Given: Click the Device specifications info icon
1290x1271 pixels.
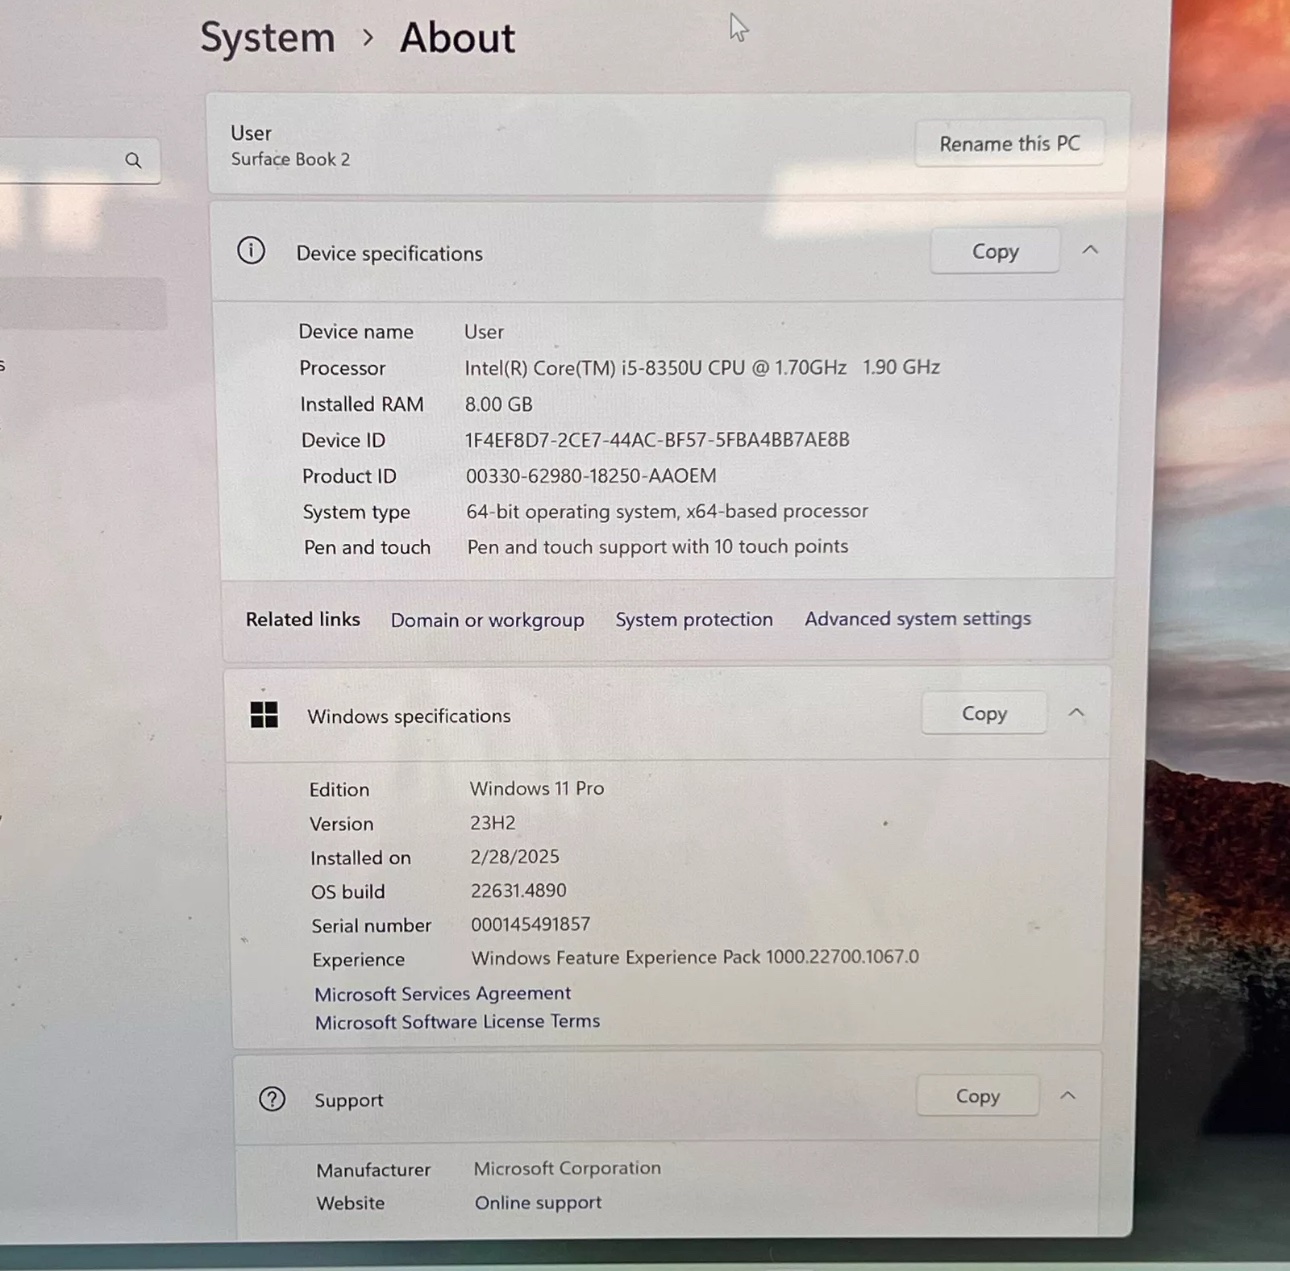Looking at the screenshot, I should coord(251,250).
